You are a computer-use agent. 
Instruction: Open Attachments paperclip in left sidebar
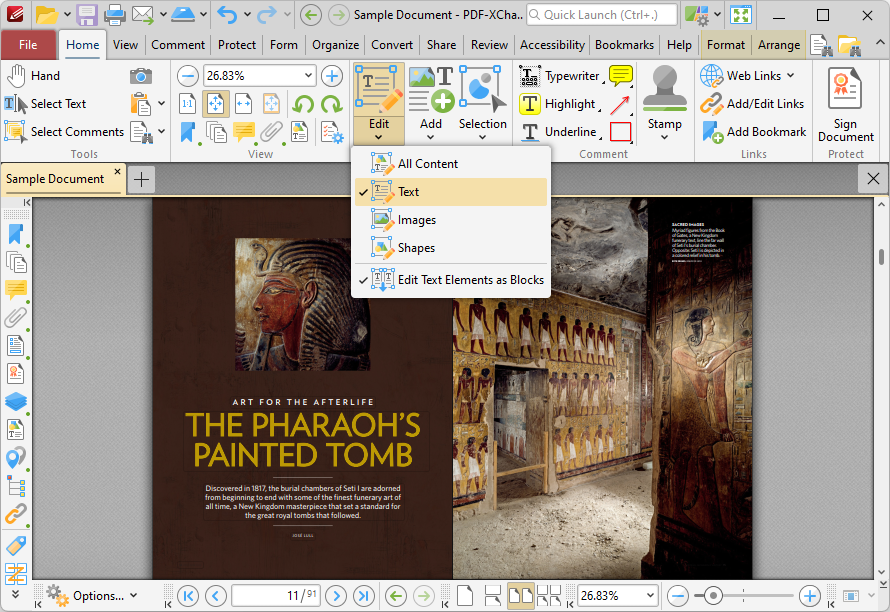16,317
